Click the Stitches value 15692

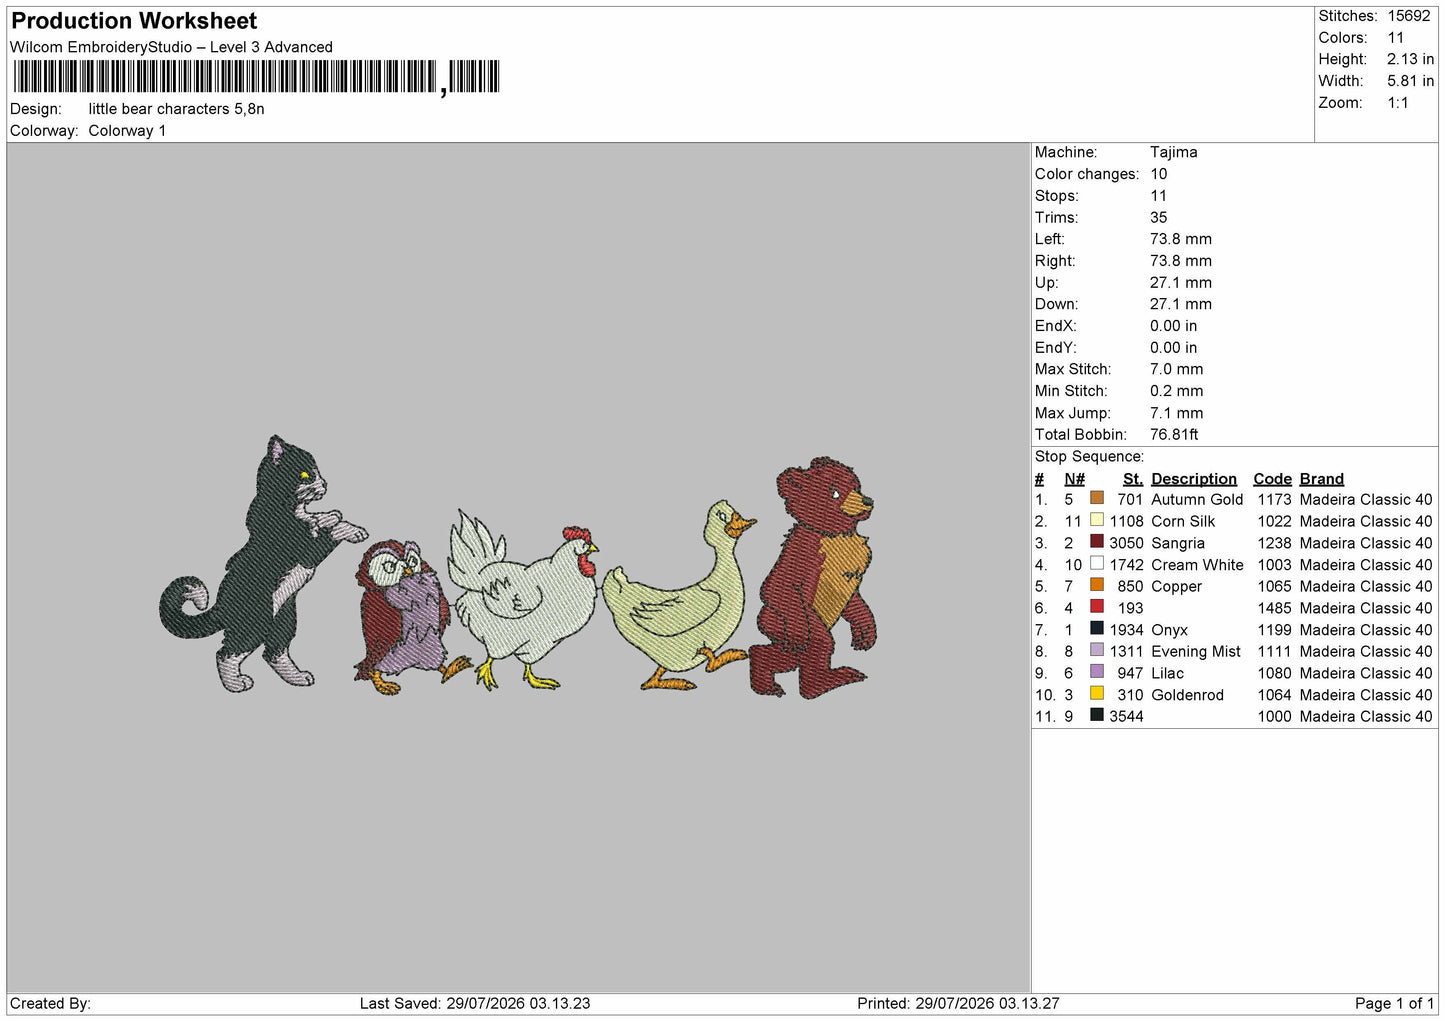pyautogui.click(x=1409, y=16)
